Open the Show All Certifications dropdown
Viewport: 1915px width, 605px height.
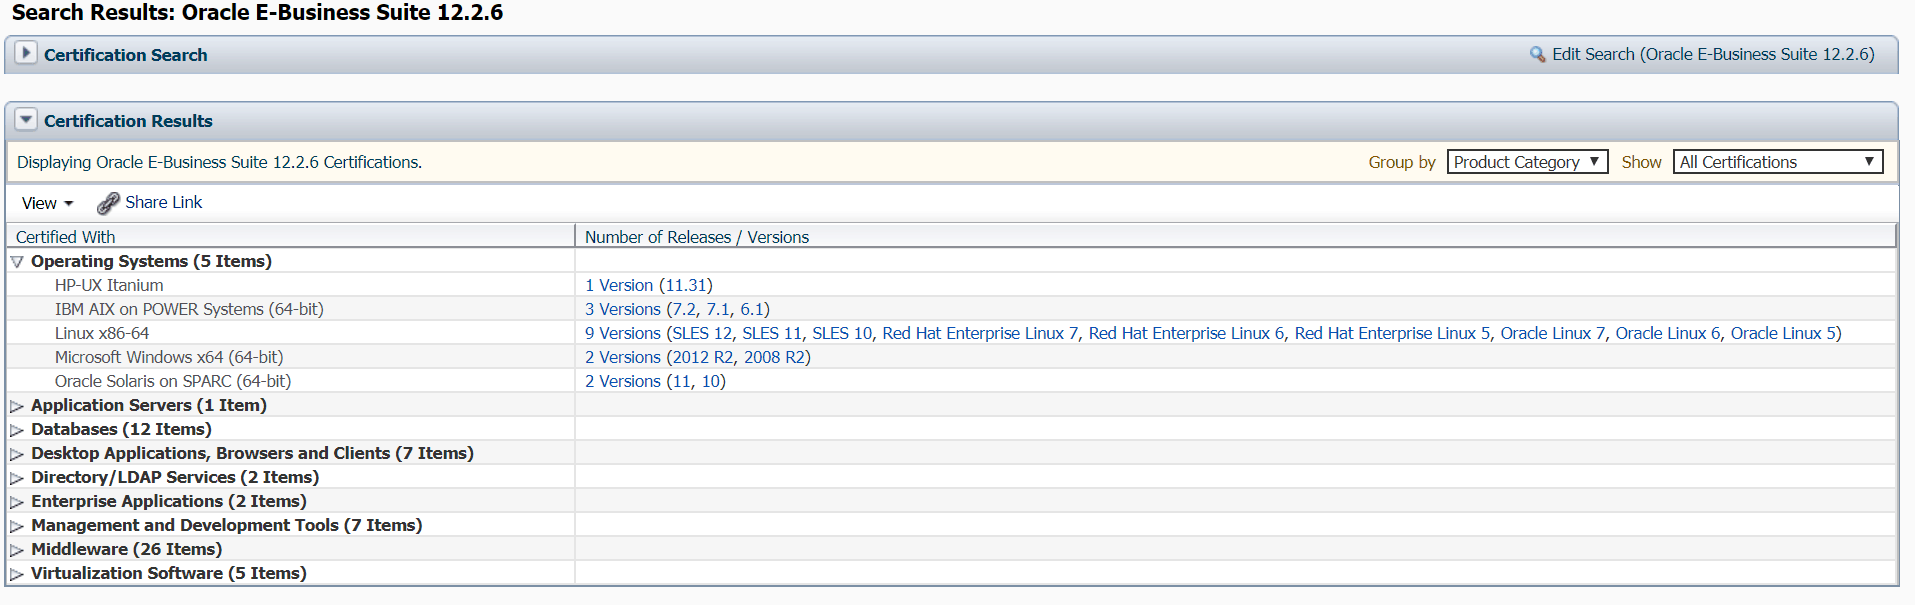click(x=1777, y=161)
